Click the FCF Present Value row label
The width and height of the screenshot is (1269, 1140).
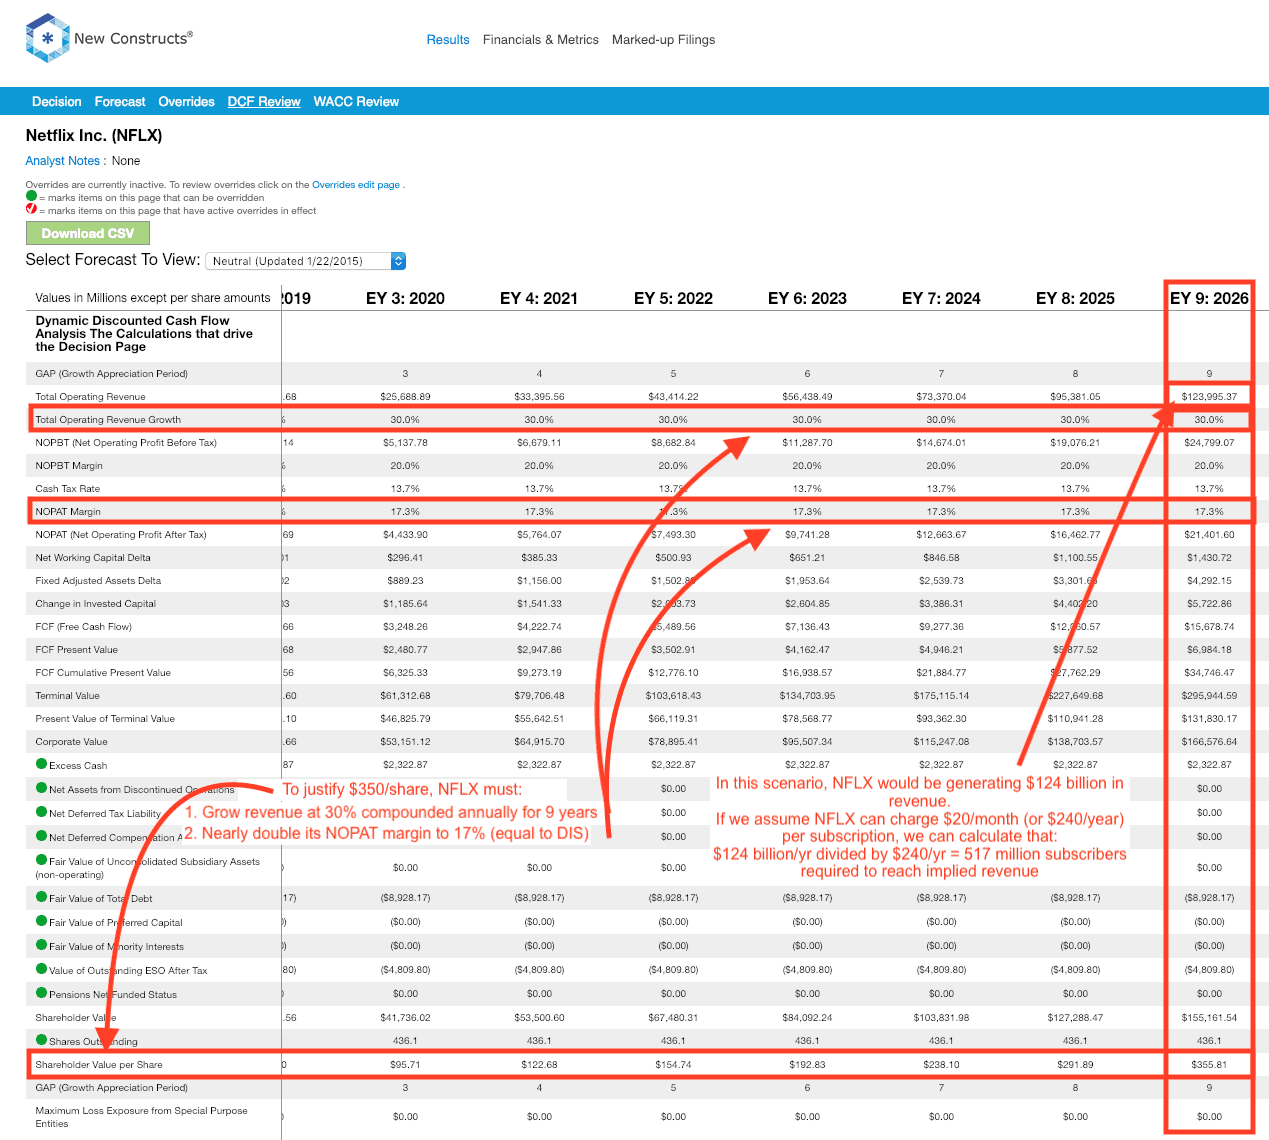coord(77,650)
